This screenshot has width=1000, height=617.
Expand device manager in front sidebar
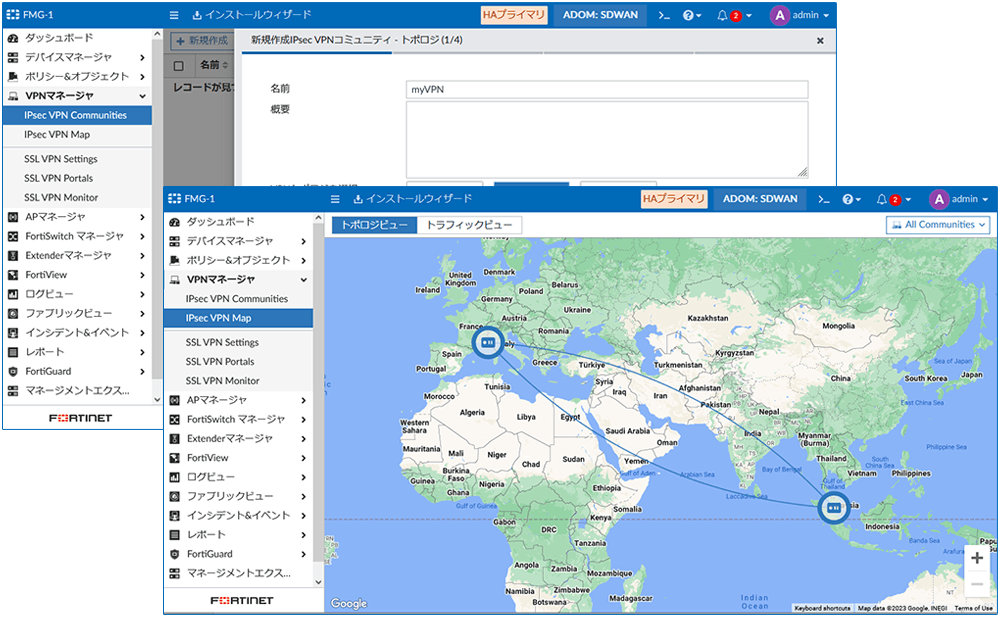coord(304,241)
